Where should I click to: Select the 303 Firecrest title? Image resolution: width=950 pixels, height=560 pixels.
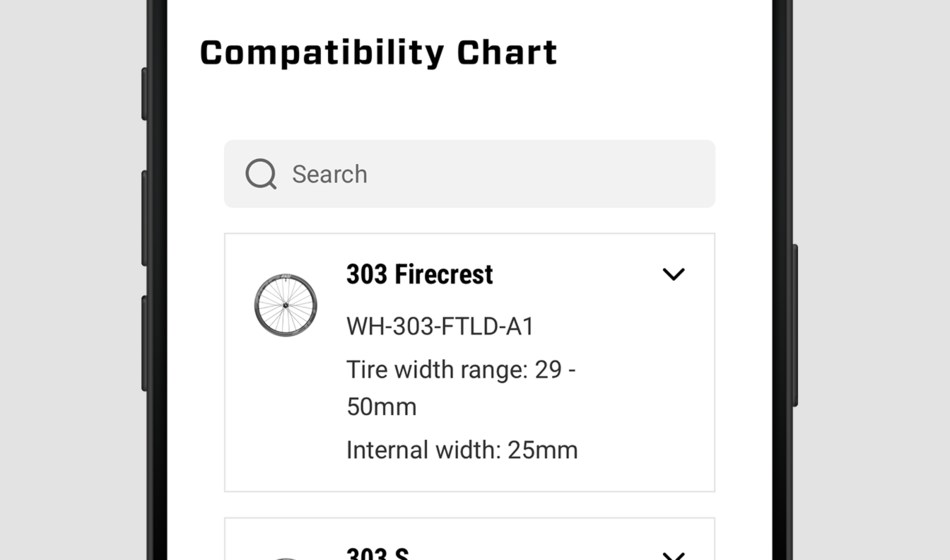(x=419, y=275)
